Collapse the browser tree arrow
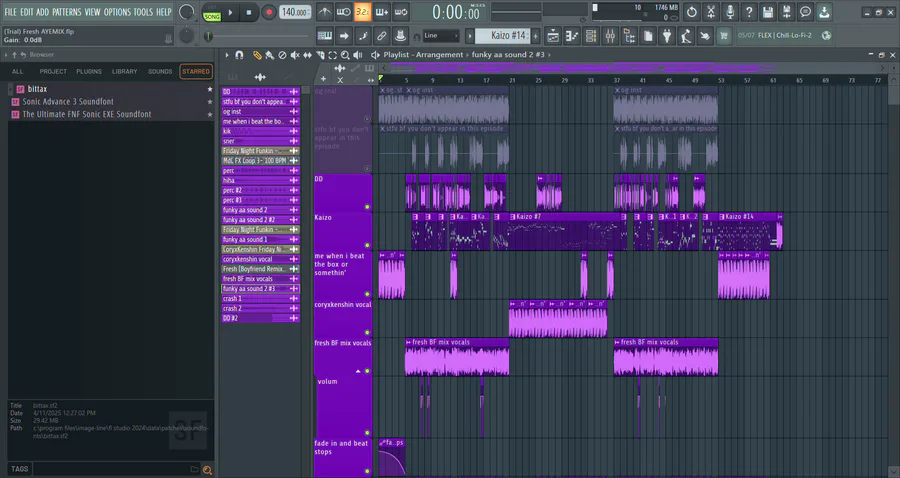 pos(6,55)
